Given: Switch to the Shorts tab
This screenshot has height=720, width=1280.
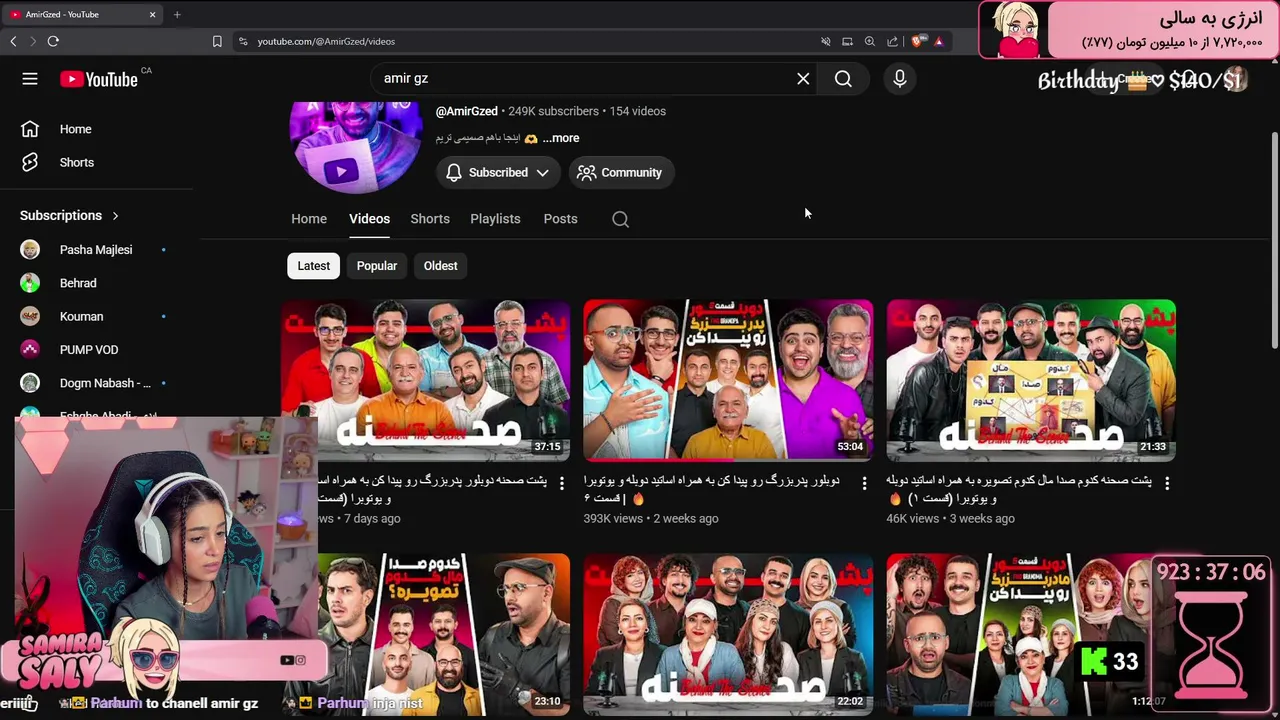Looking at the screenshot, I should click(x=430, y=219).
